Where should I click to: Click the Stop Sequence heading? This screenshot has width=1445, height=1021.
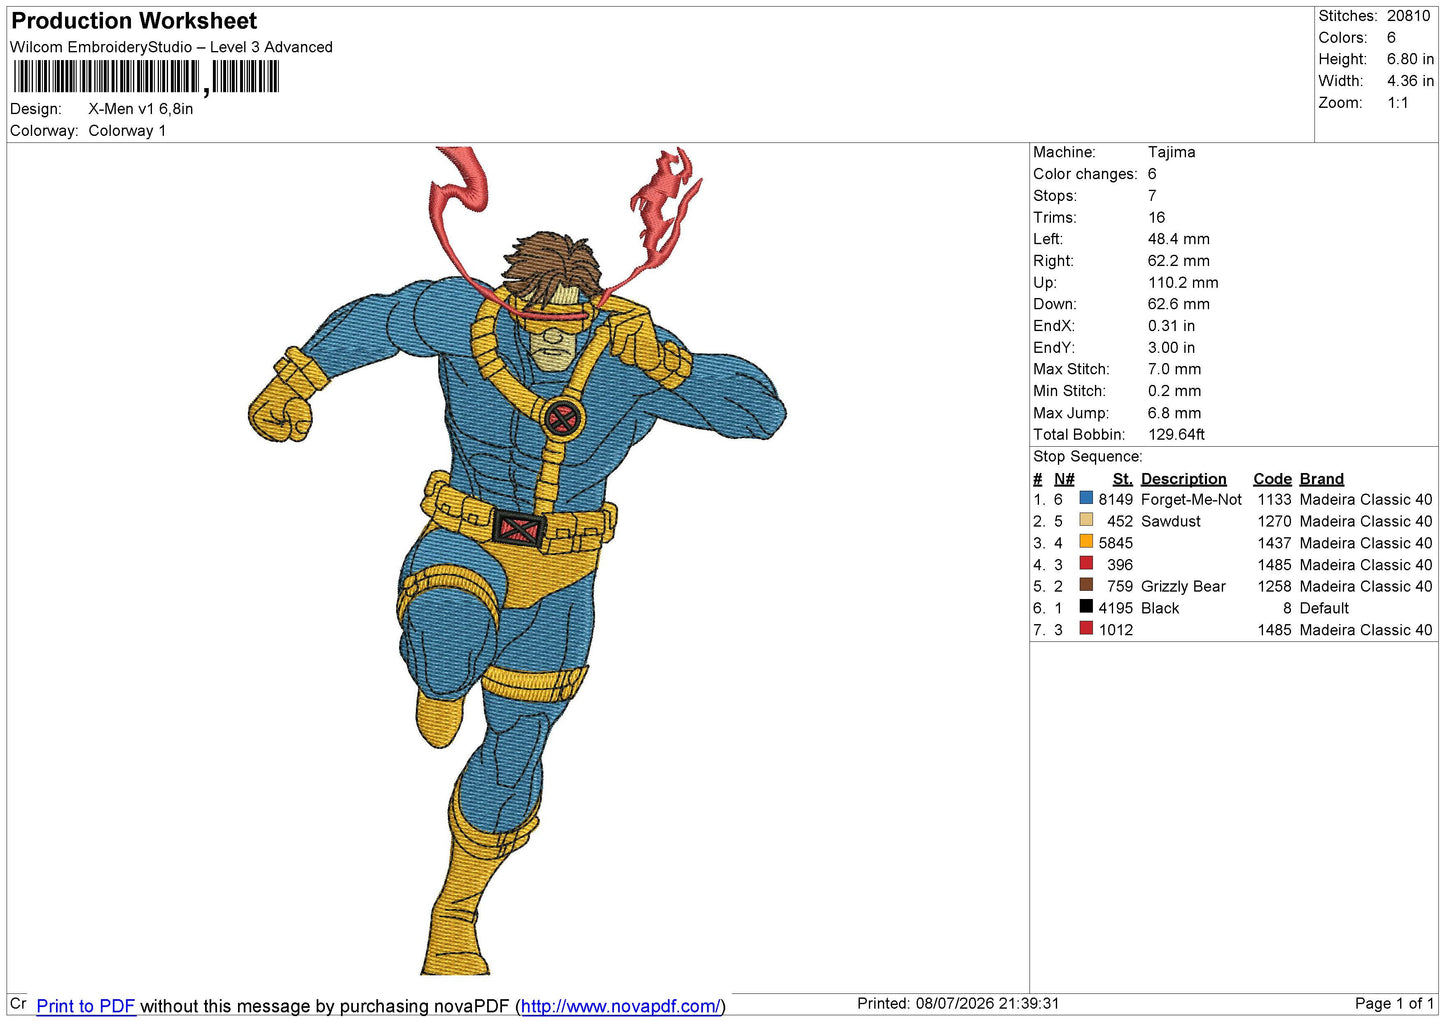point(1088,457)
